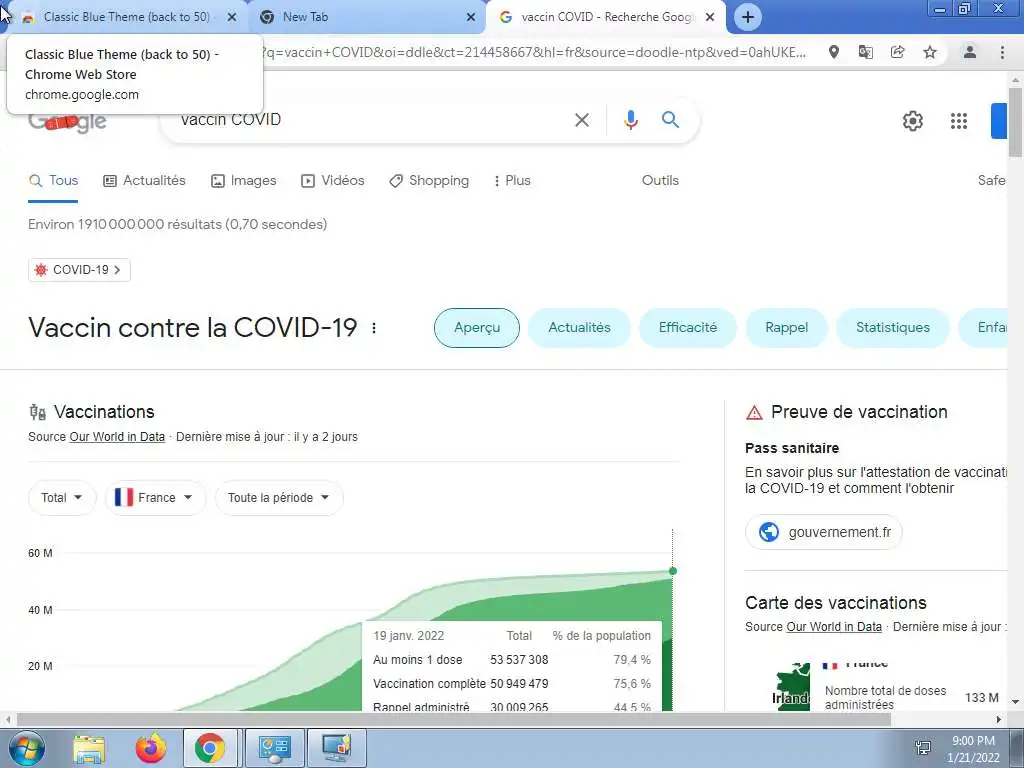Expand the Plus menu
1024x768 pixels.
click(512, 181)
